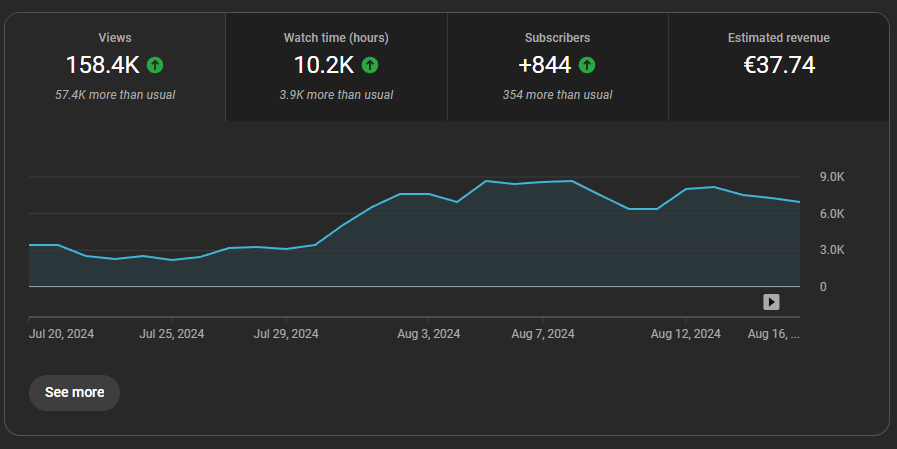Click the '354 more than usual' text
The width and height of the screenshot is (897, 449).
click(557, 95)
